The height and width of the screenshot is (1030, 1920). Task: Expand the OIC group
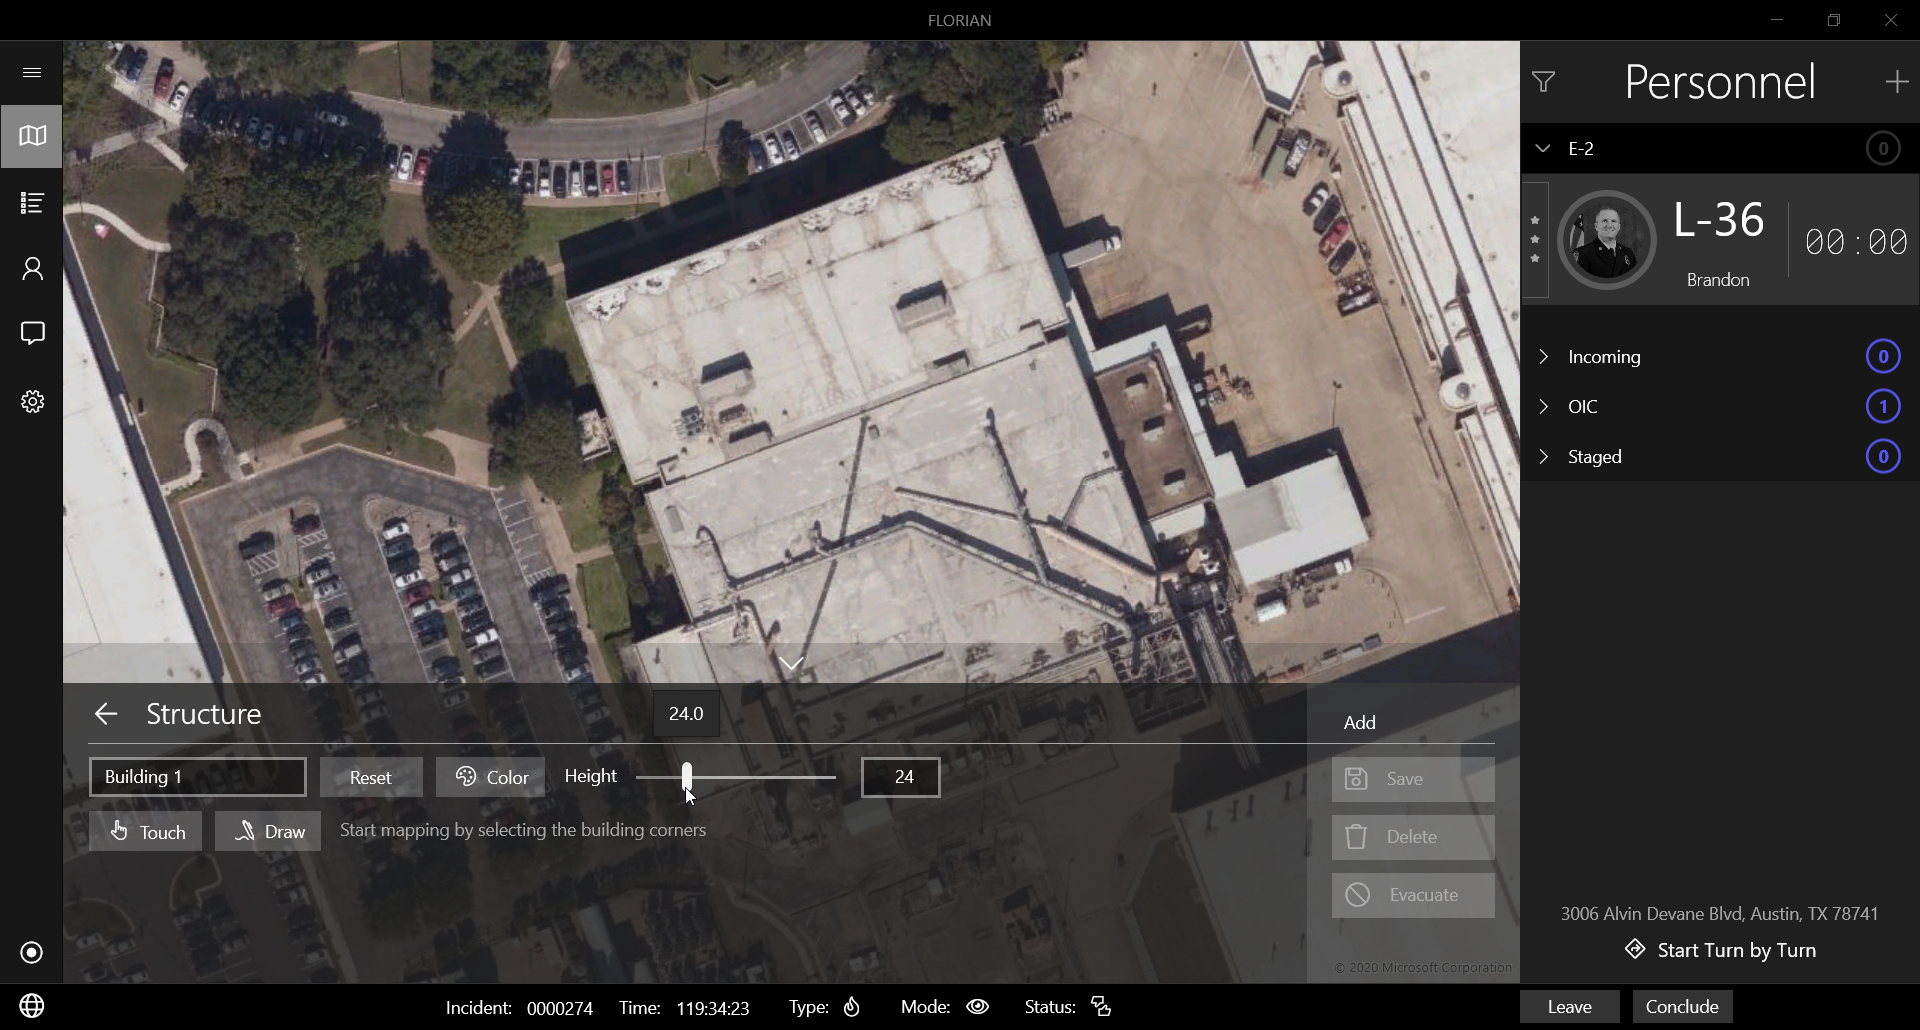tap(1543, 407)
